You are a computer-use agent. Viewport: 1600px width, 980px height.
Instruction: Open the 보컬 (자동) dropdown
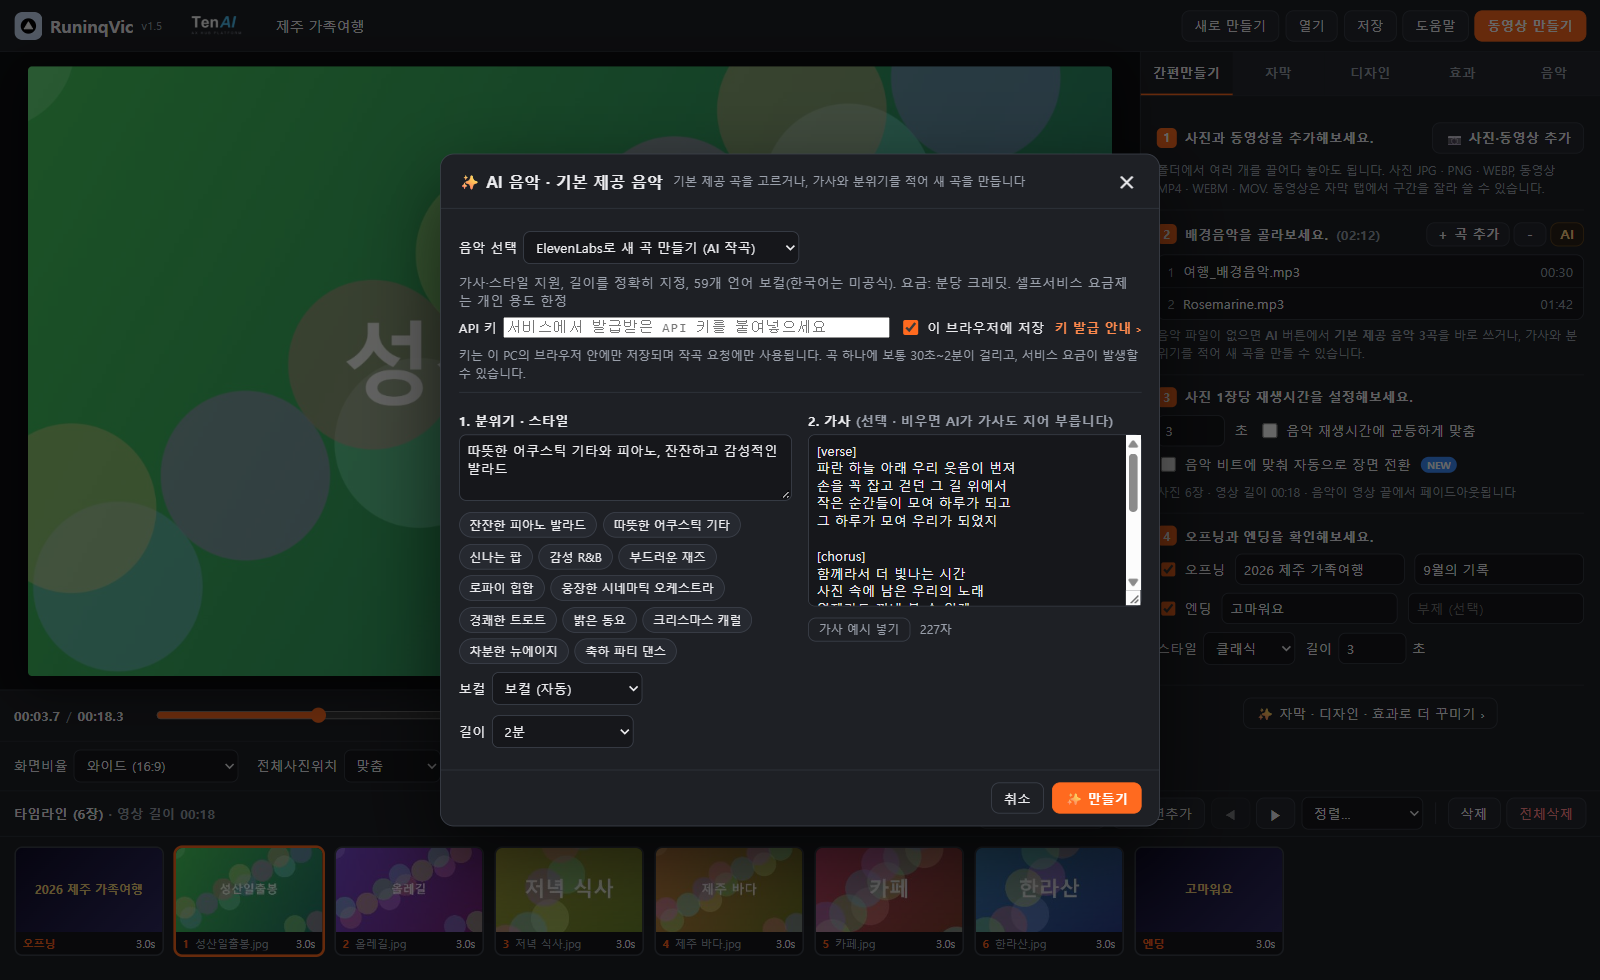(567, 688)
